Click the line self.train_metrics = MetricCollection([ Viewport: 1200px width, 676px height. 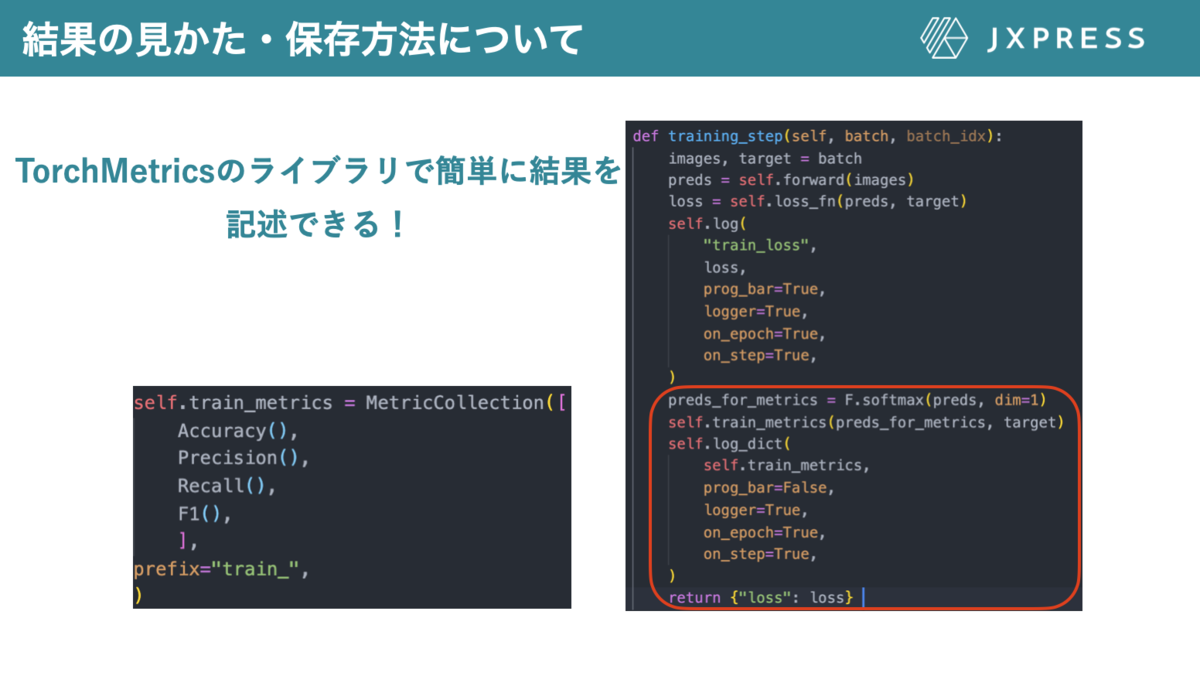[x=350, y=403]
